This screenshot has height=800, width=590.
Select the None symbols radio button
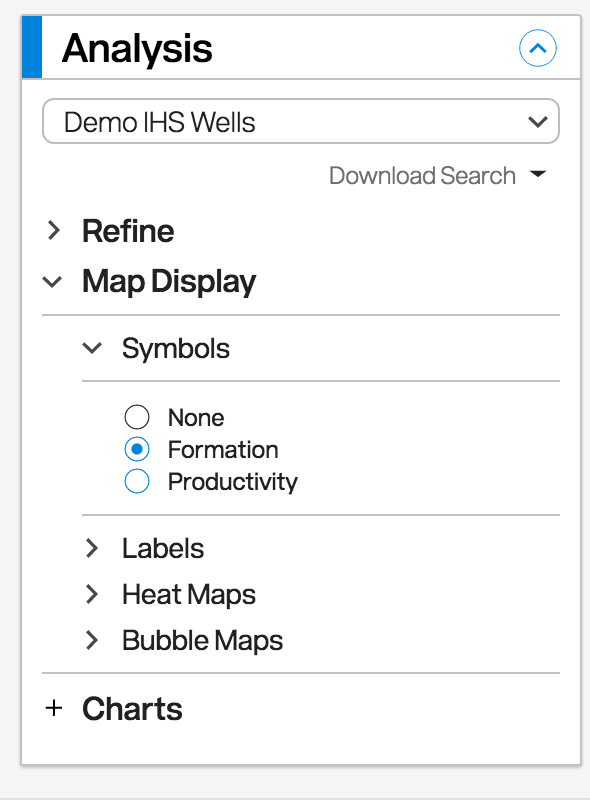point(137,417)
